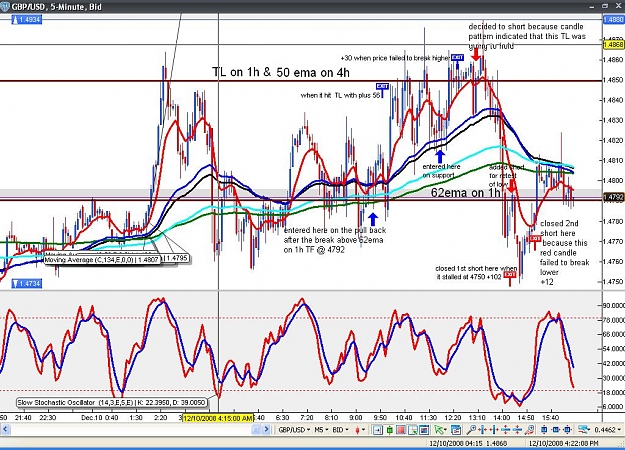Click the 'GBP/USD, 5-Minute, Bid' window title

coord(56,6)
